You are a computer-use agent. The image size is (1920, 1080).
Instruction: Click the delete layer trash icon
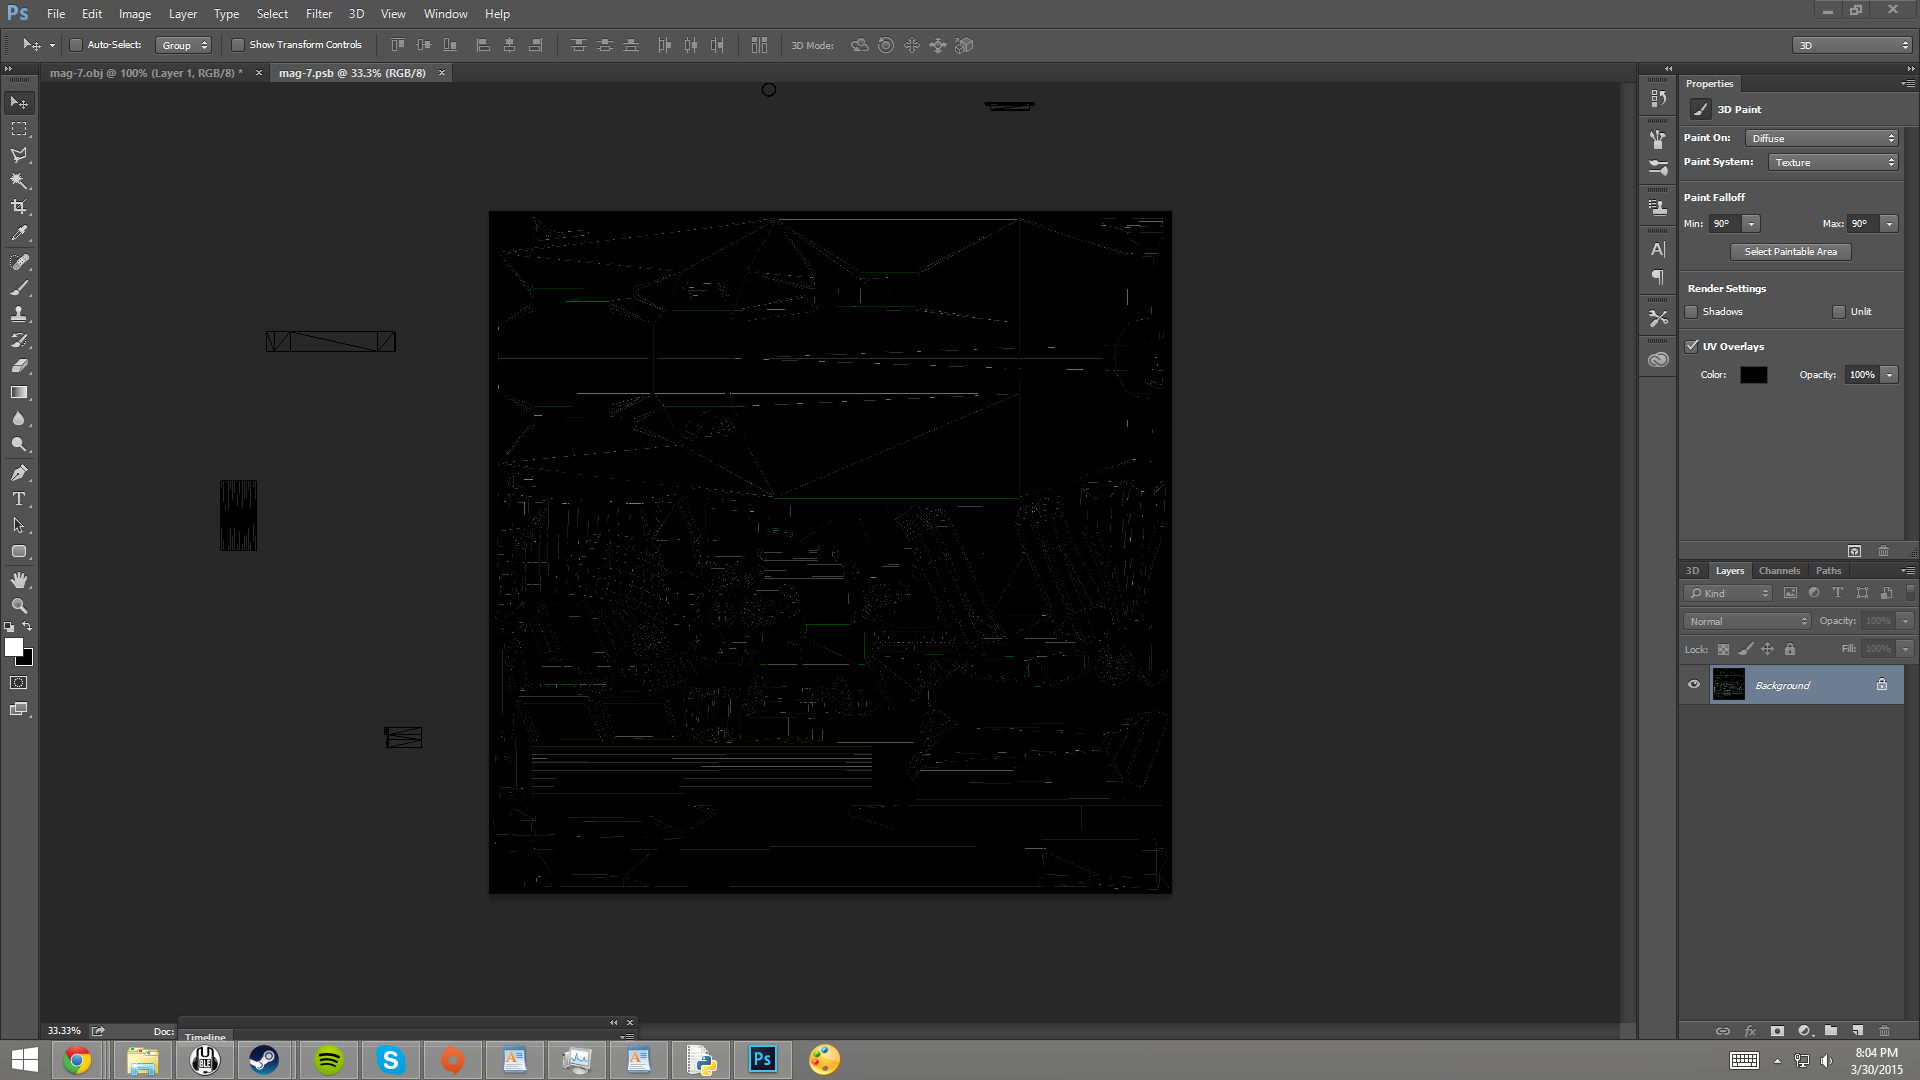coord(1884,1031)
